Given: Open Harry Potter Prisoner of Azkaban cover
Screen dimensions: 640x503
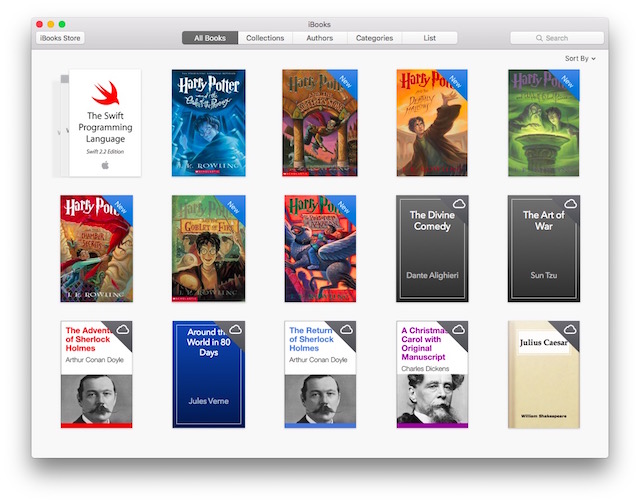Looking at the screenshot, I should 320,249.
